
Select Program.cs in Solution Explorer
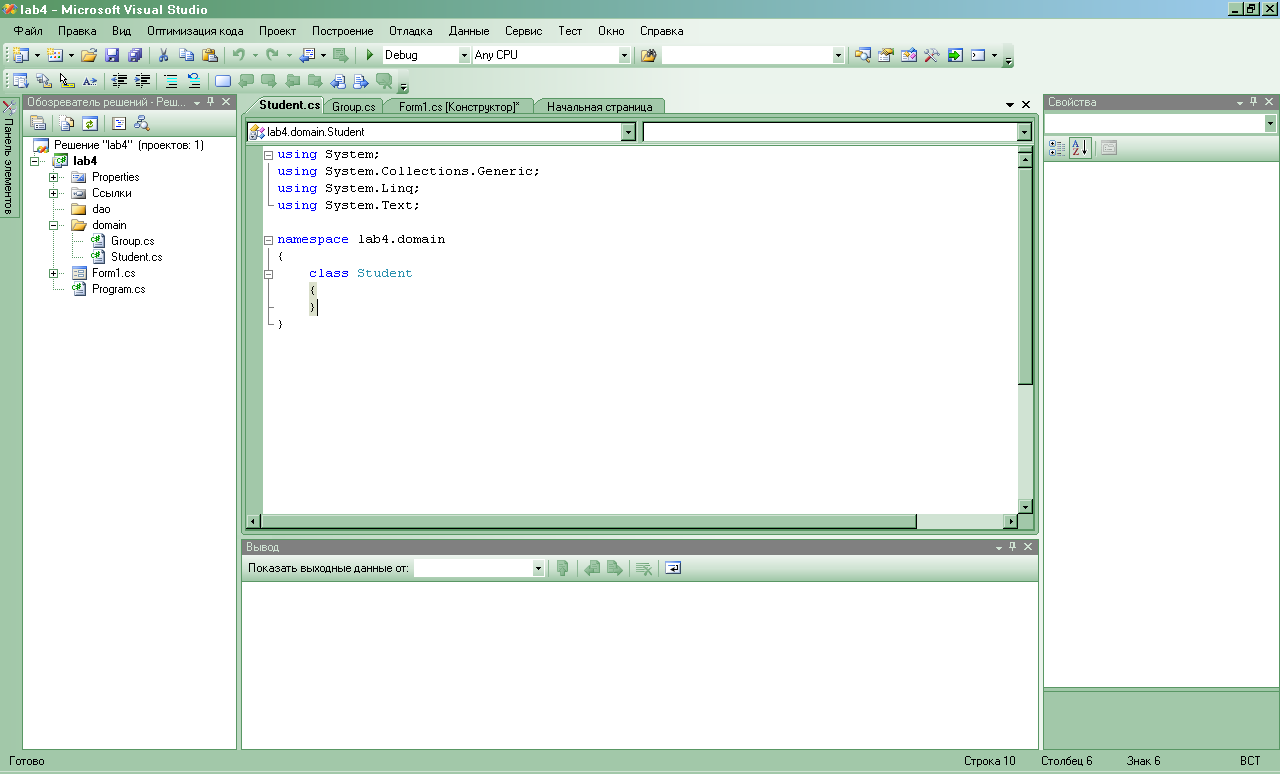coord(118,289)
